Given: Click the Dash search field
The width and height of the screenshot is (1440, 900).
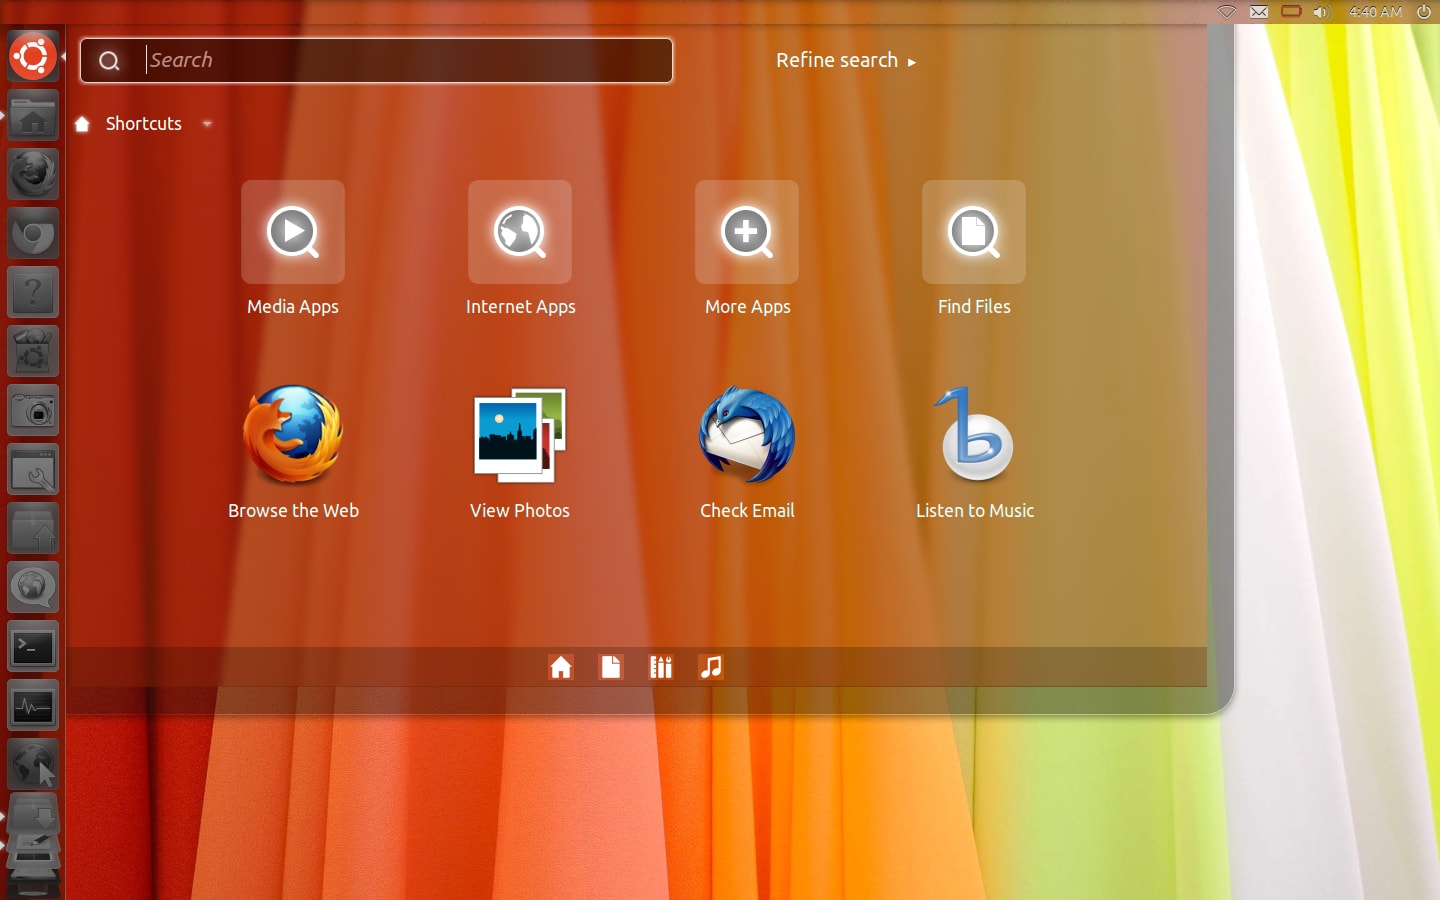Looking at the screenshot, I should click(x=376, y=61).
